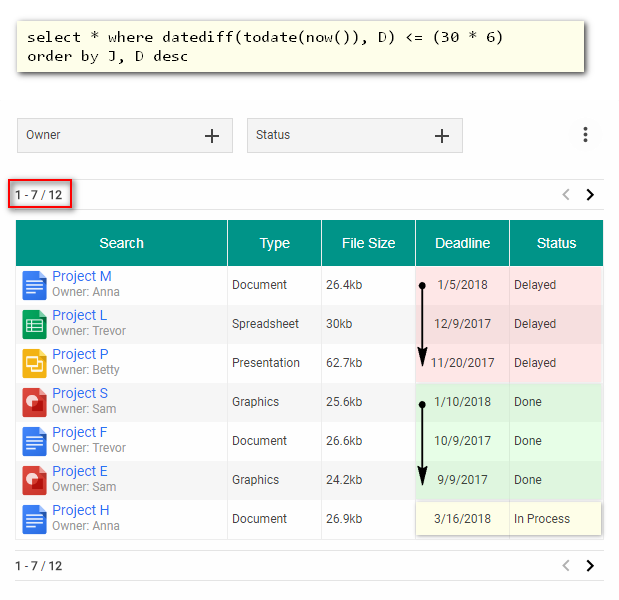Click the Project E graphics icon

point(35,480)
